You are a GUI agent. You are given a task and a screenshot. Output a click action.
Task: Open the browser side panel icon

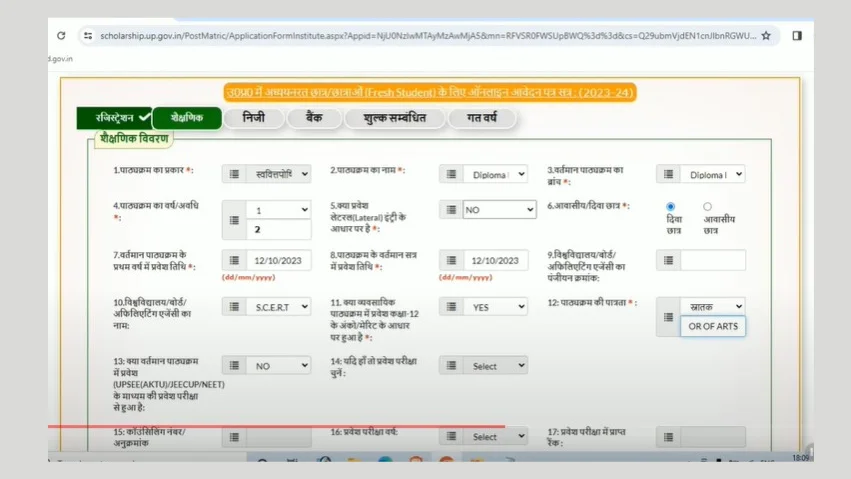pos(797,36)
